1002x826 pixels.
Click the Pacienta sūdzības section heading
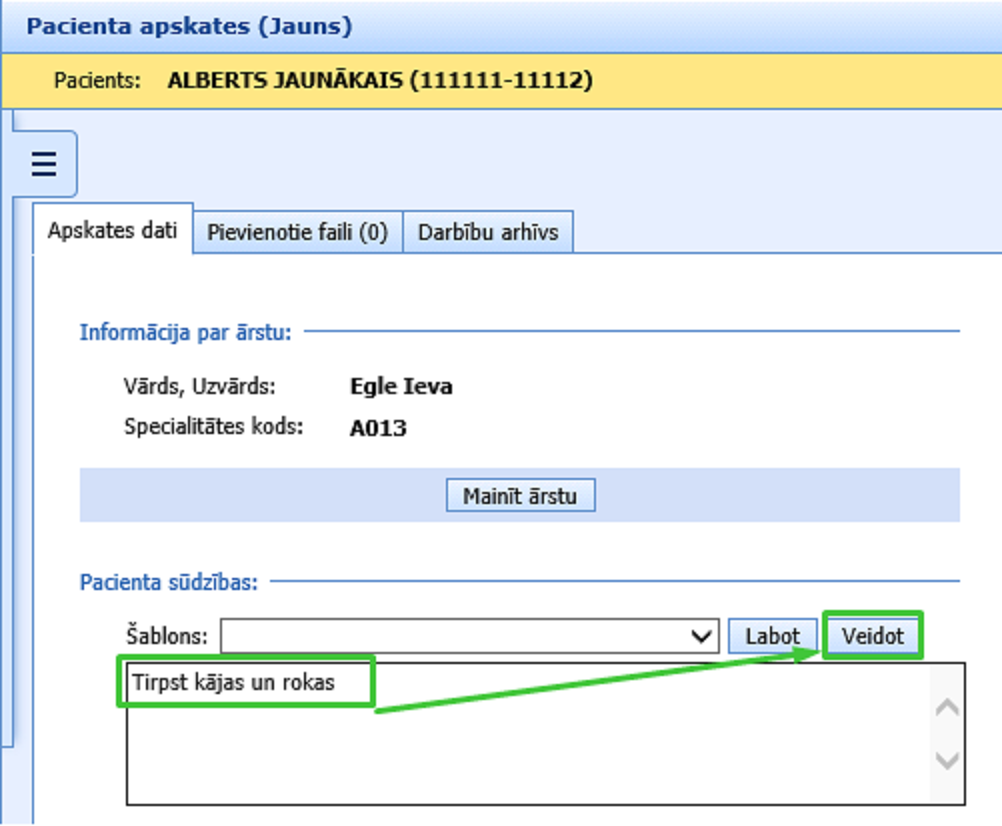click(168, 582)
